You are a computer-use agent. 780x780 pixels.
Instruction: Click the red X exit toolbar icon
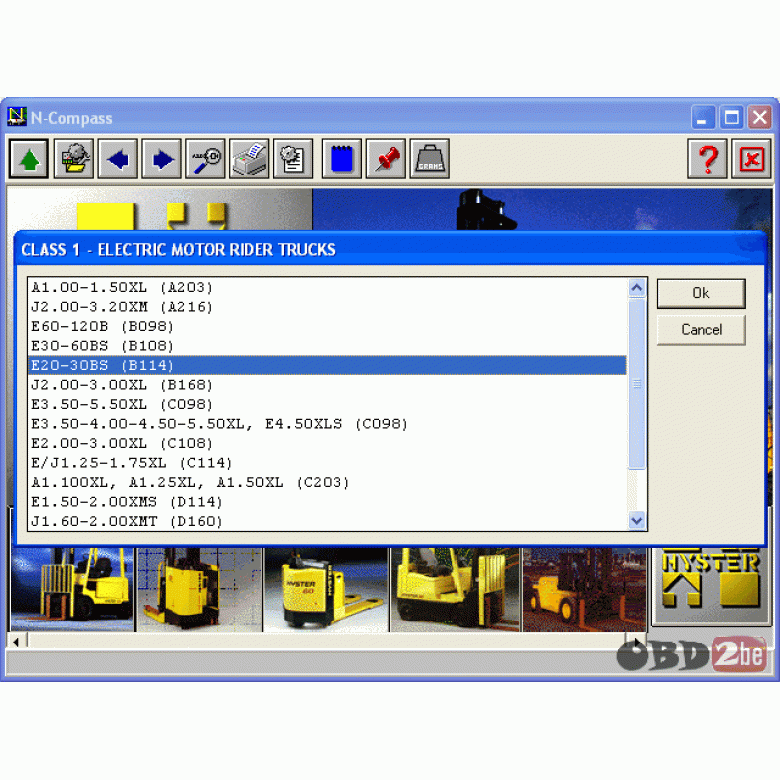[751, 159]
